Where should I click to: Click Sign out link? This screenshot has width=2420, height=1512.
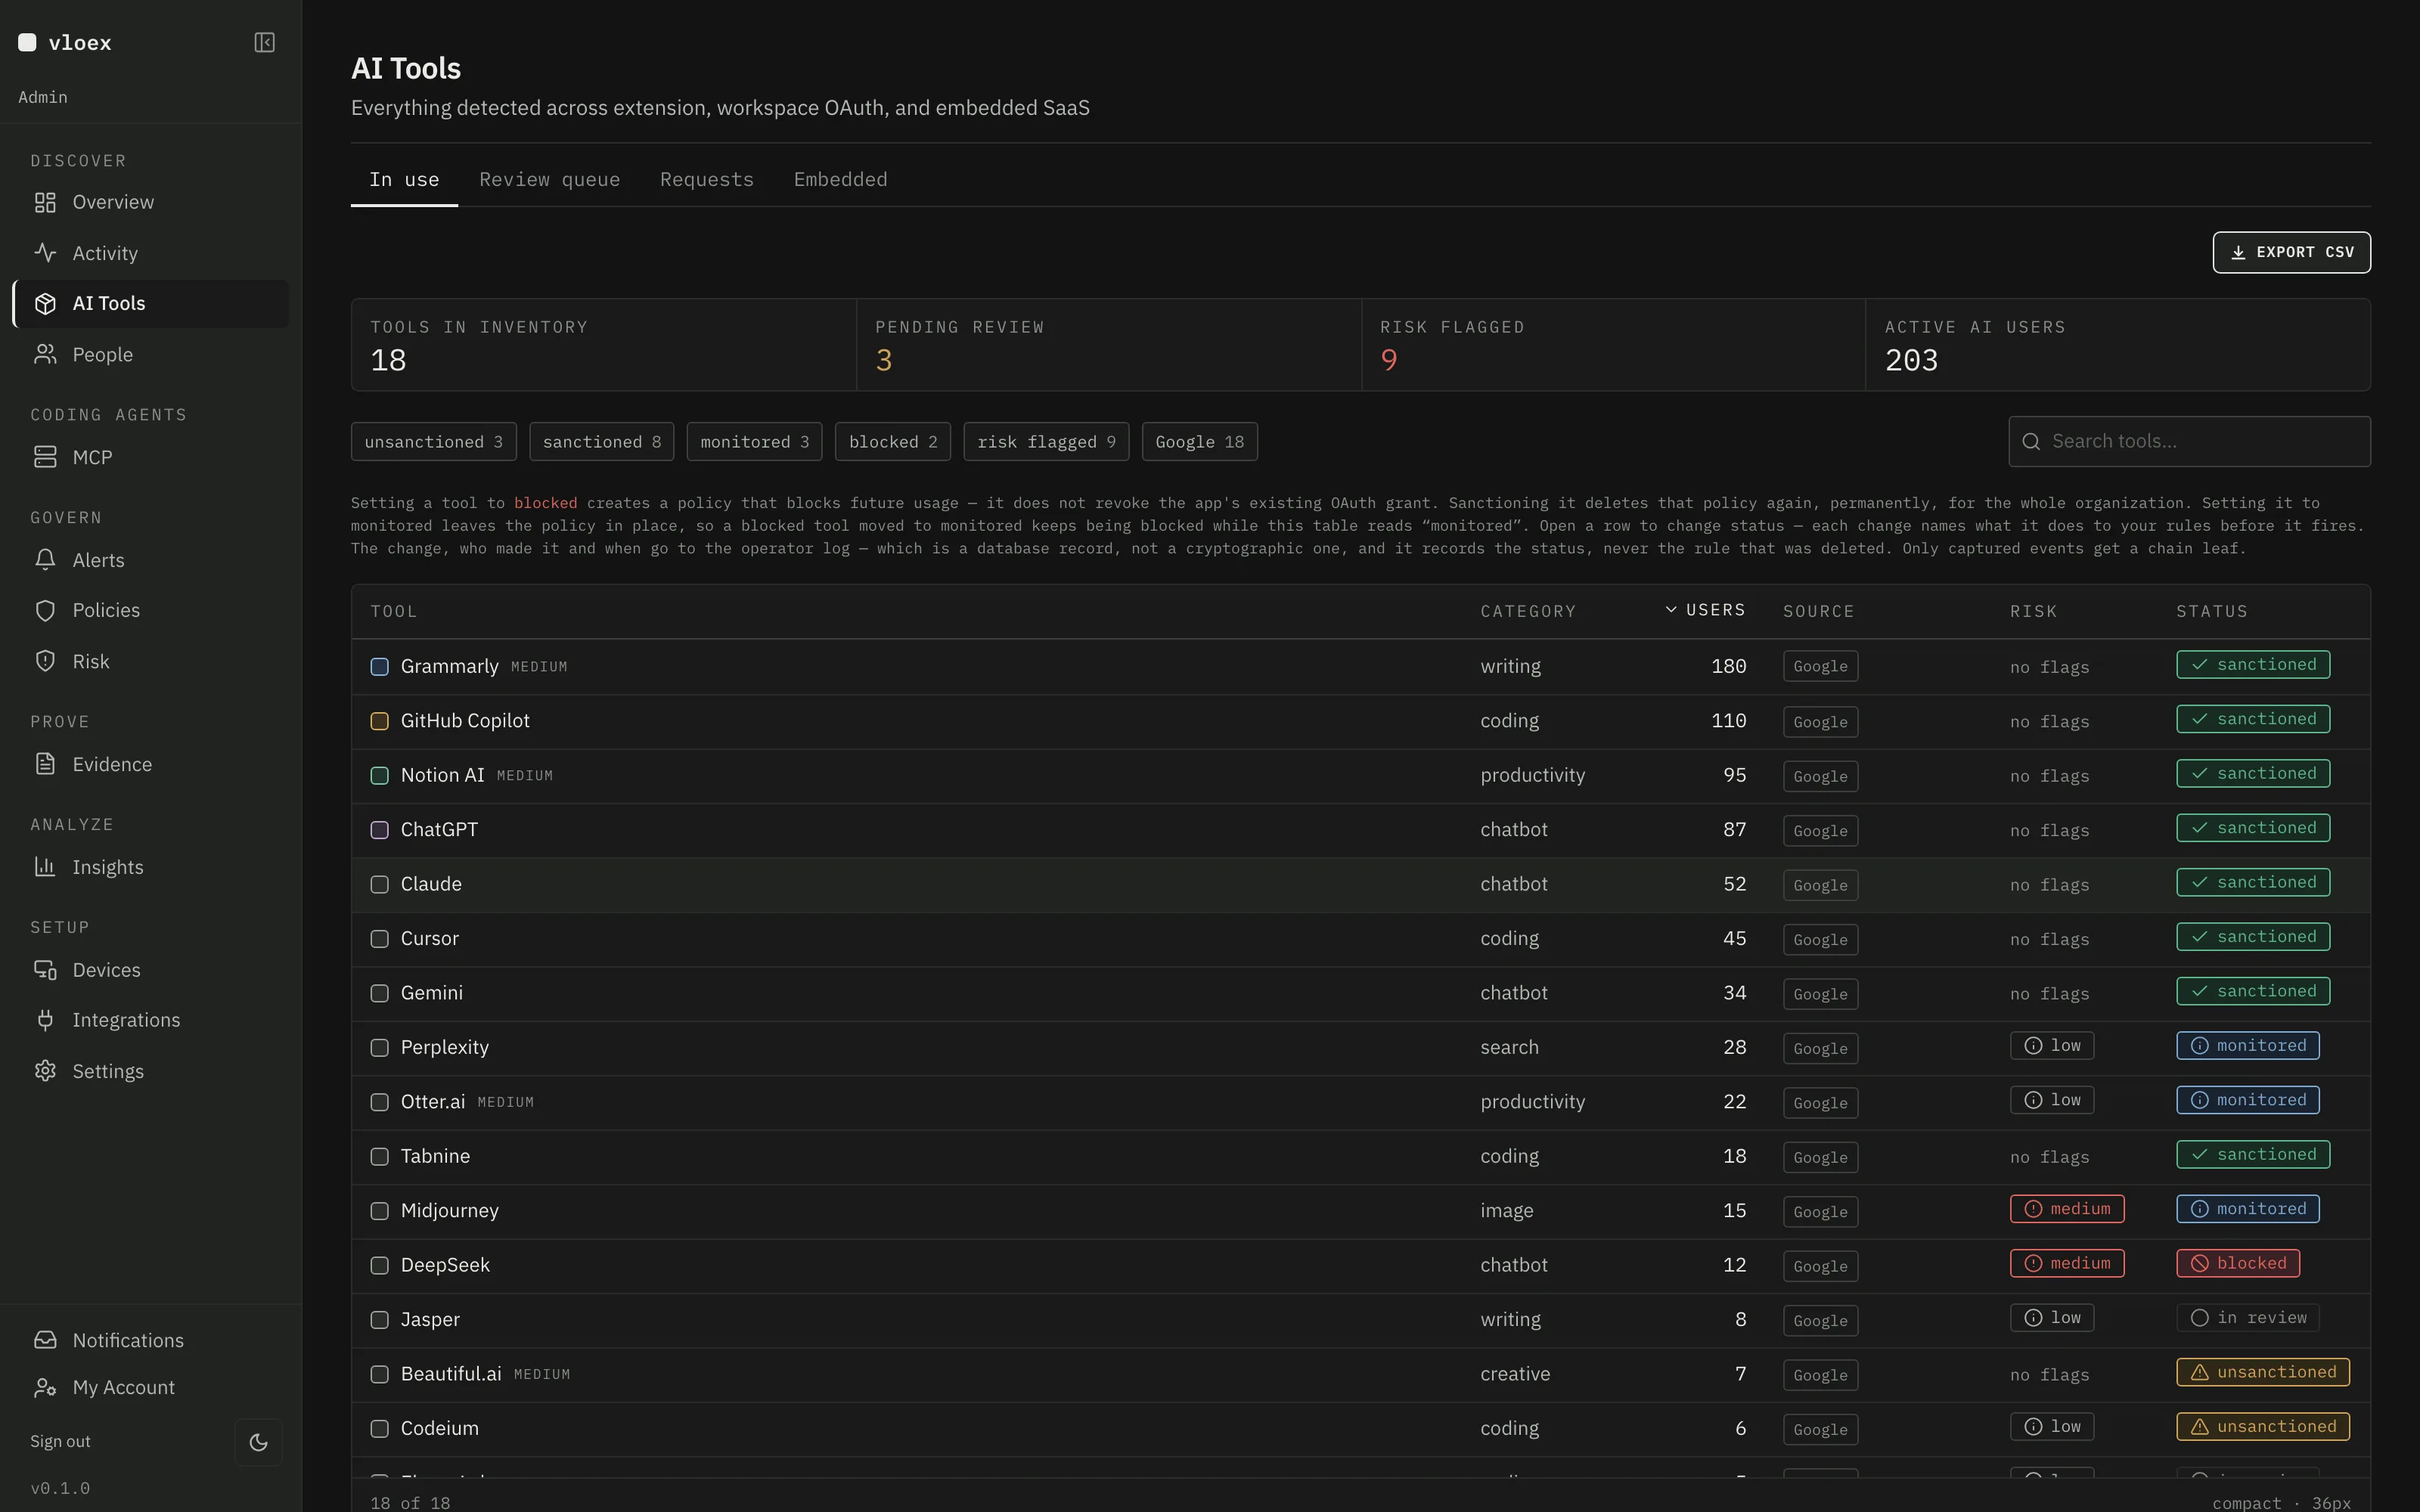[x=60, y=1442]
